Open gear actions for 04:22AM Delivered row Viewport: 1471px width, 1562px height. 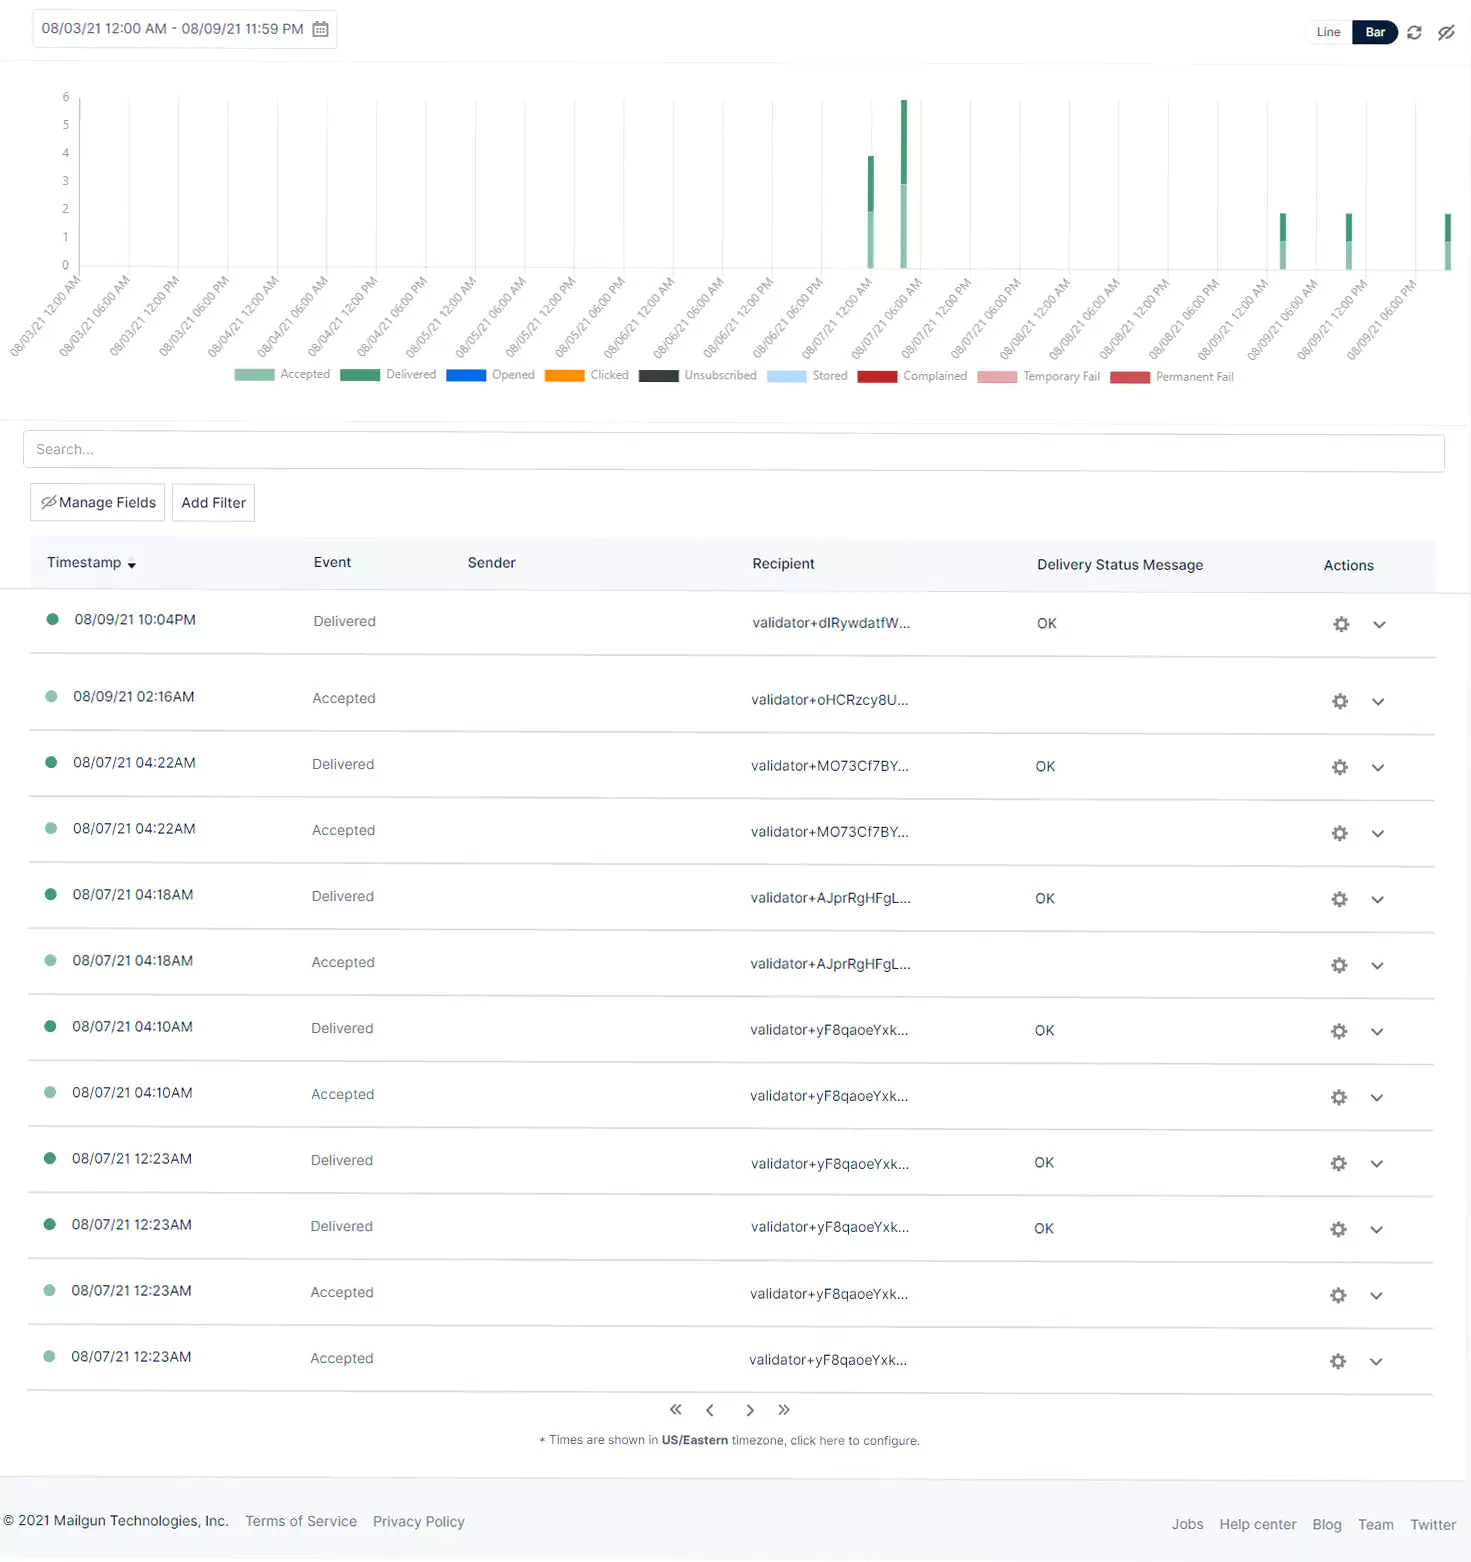1340,767
